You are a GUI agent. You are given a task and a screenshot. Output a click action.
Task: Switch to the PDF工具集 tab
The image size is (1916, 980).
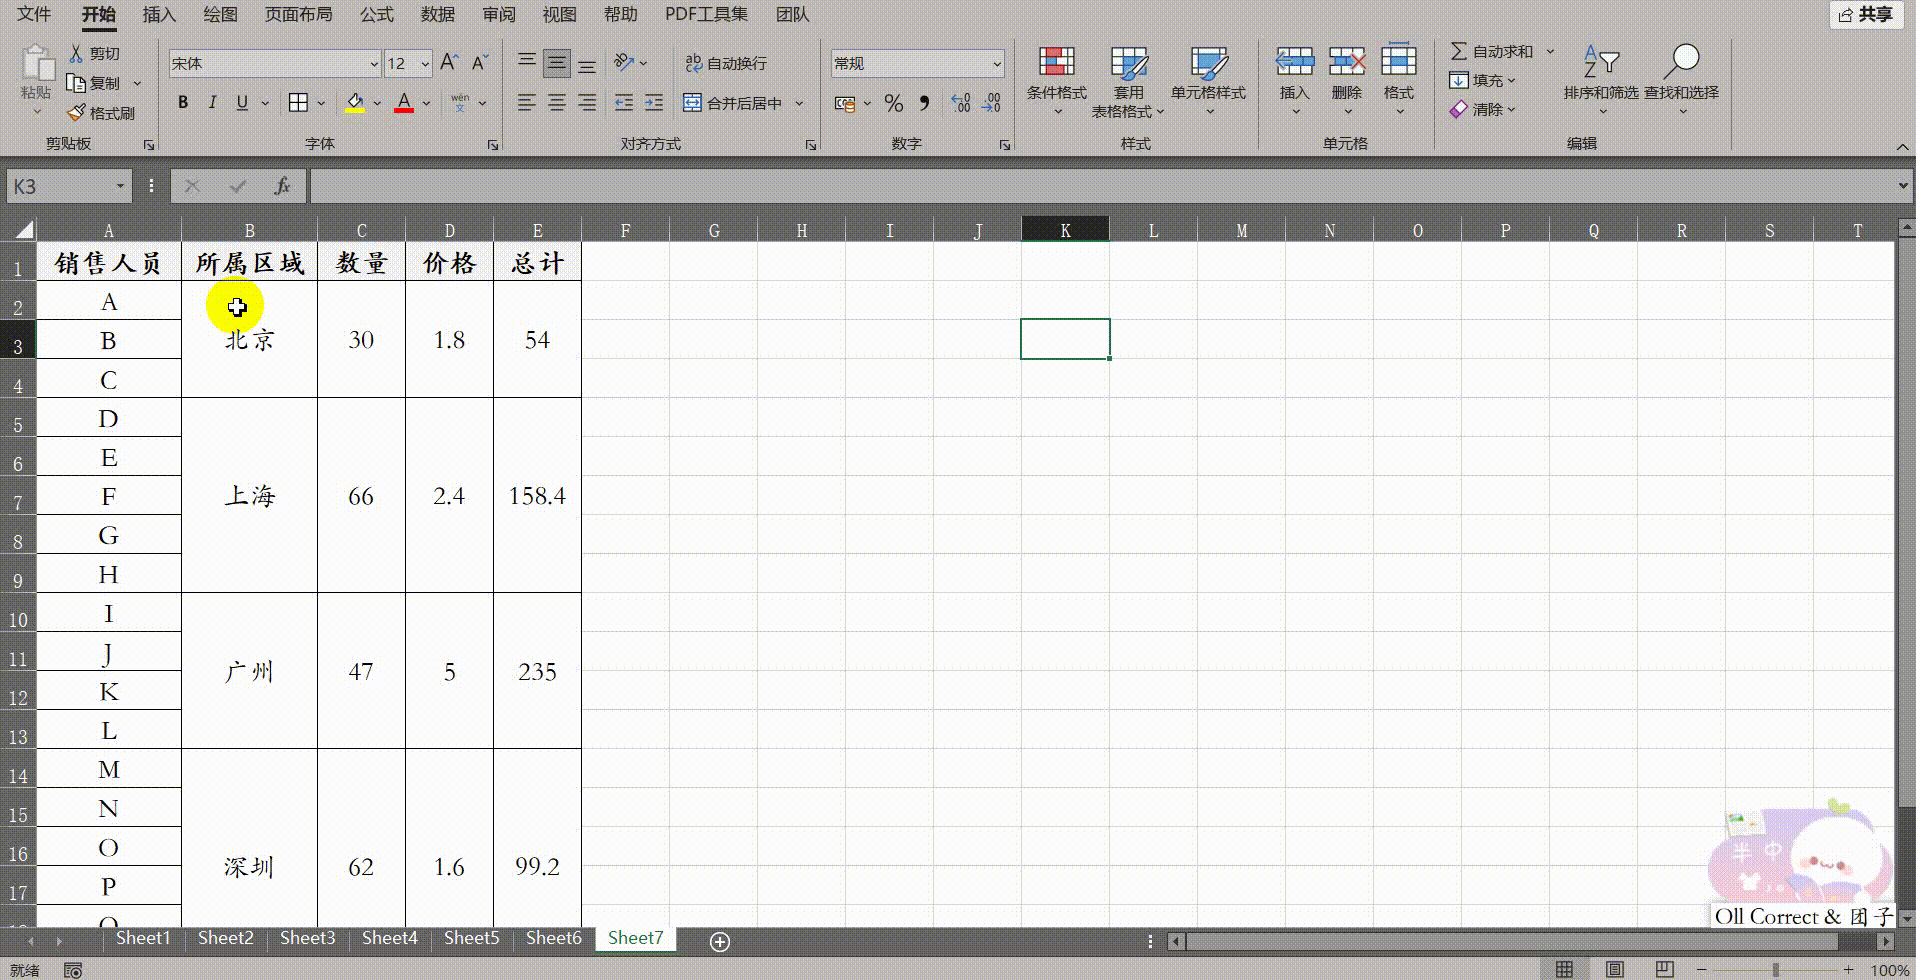[x=707, y=14]
